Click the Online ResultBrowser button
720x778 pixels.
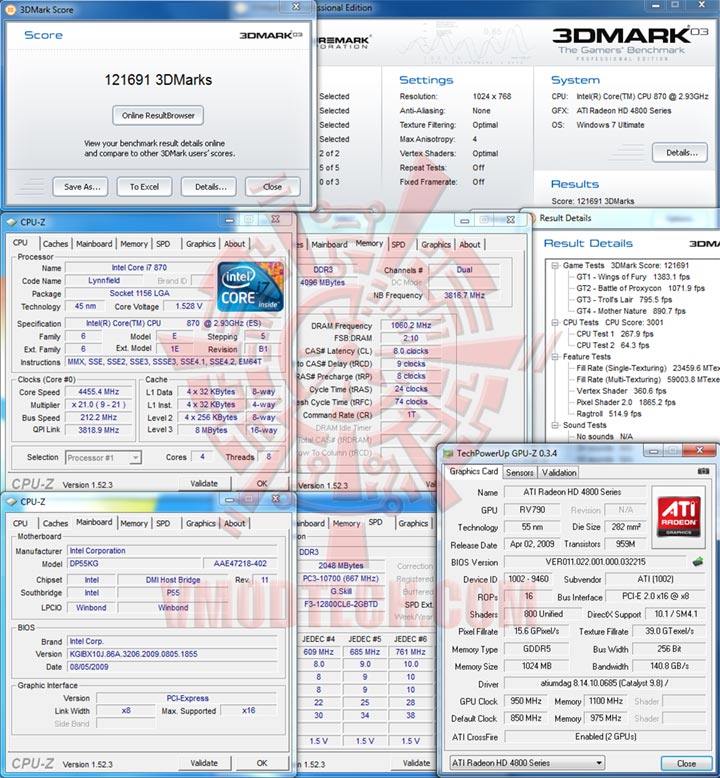(x=158, y=116)
